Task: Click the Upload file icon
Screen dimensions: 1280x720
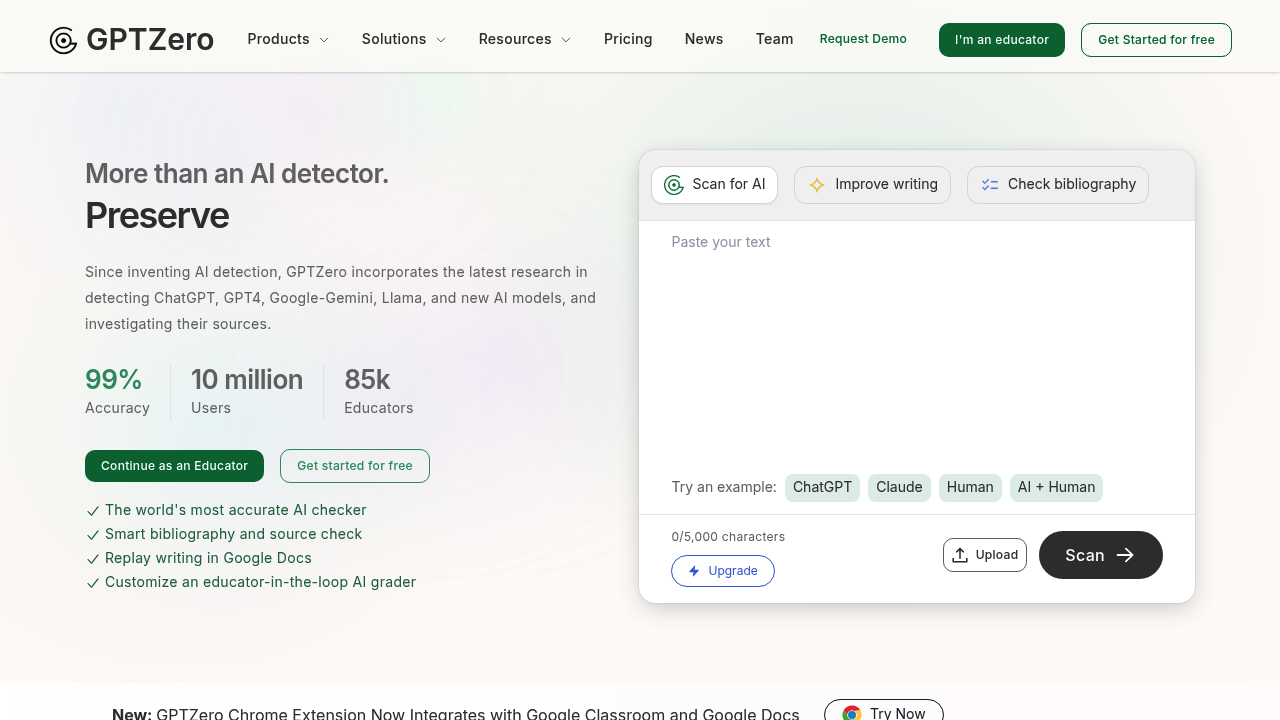Action: point(960,555)
